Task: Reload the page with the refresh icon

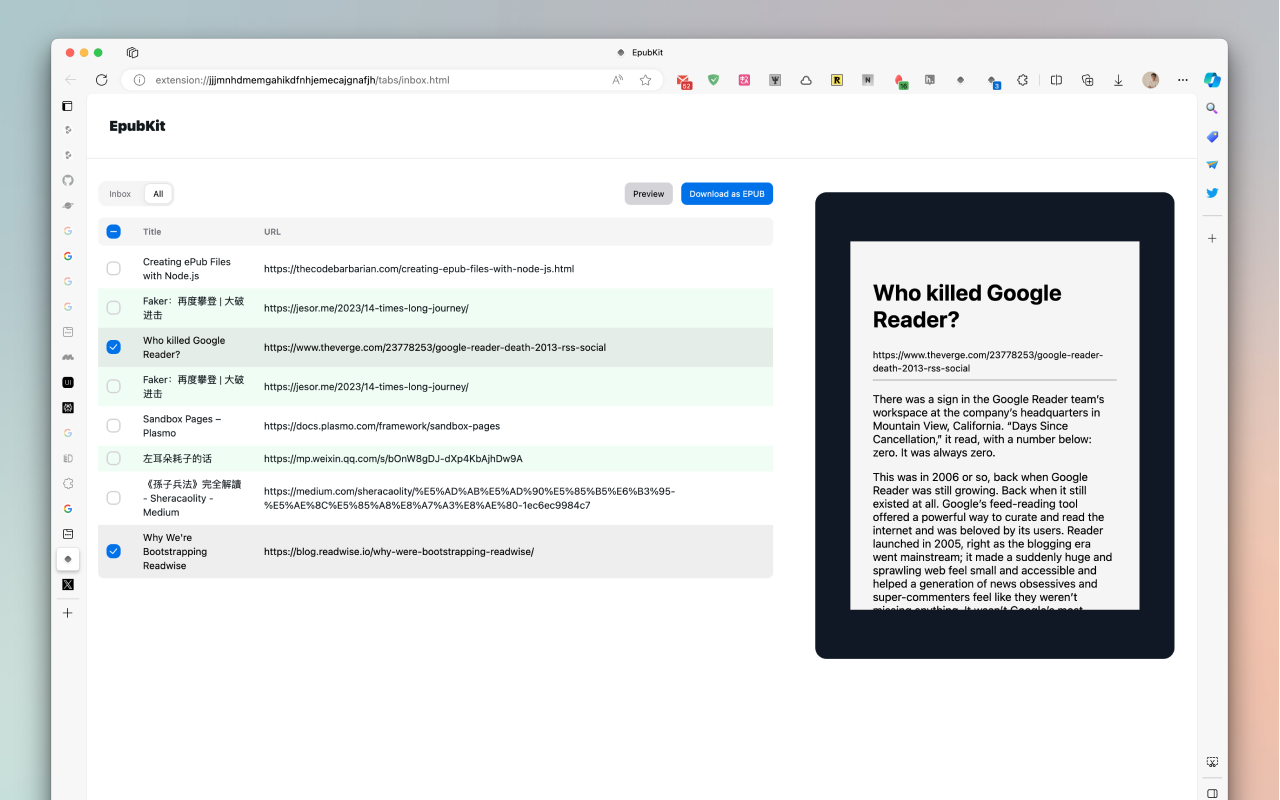Action: (101, 79)
